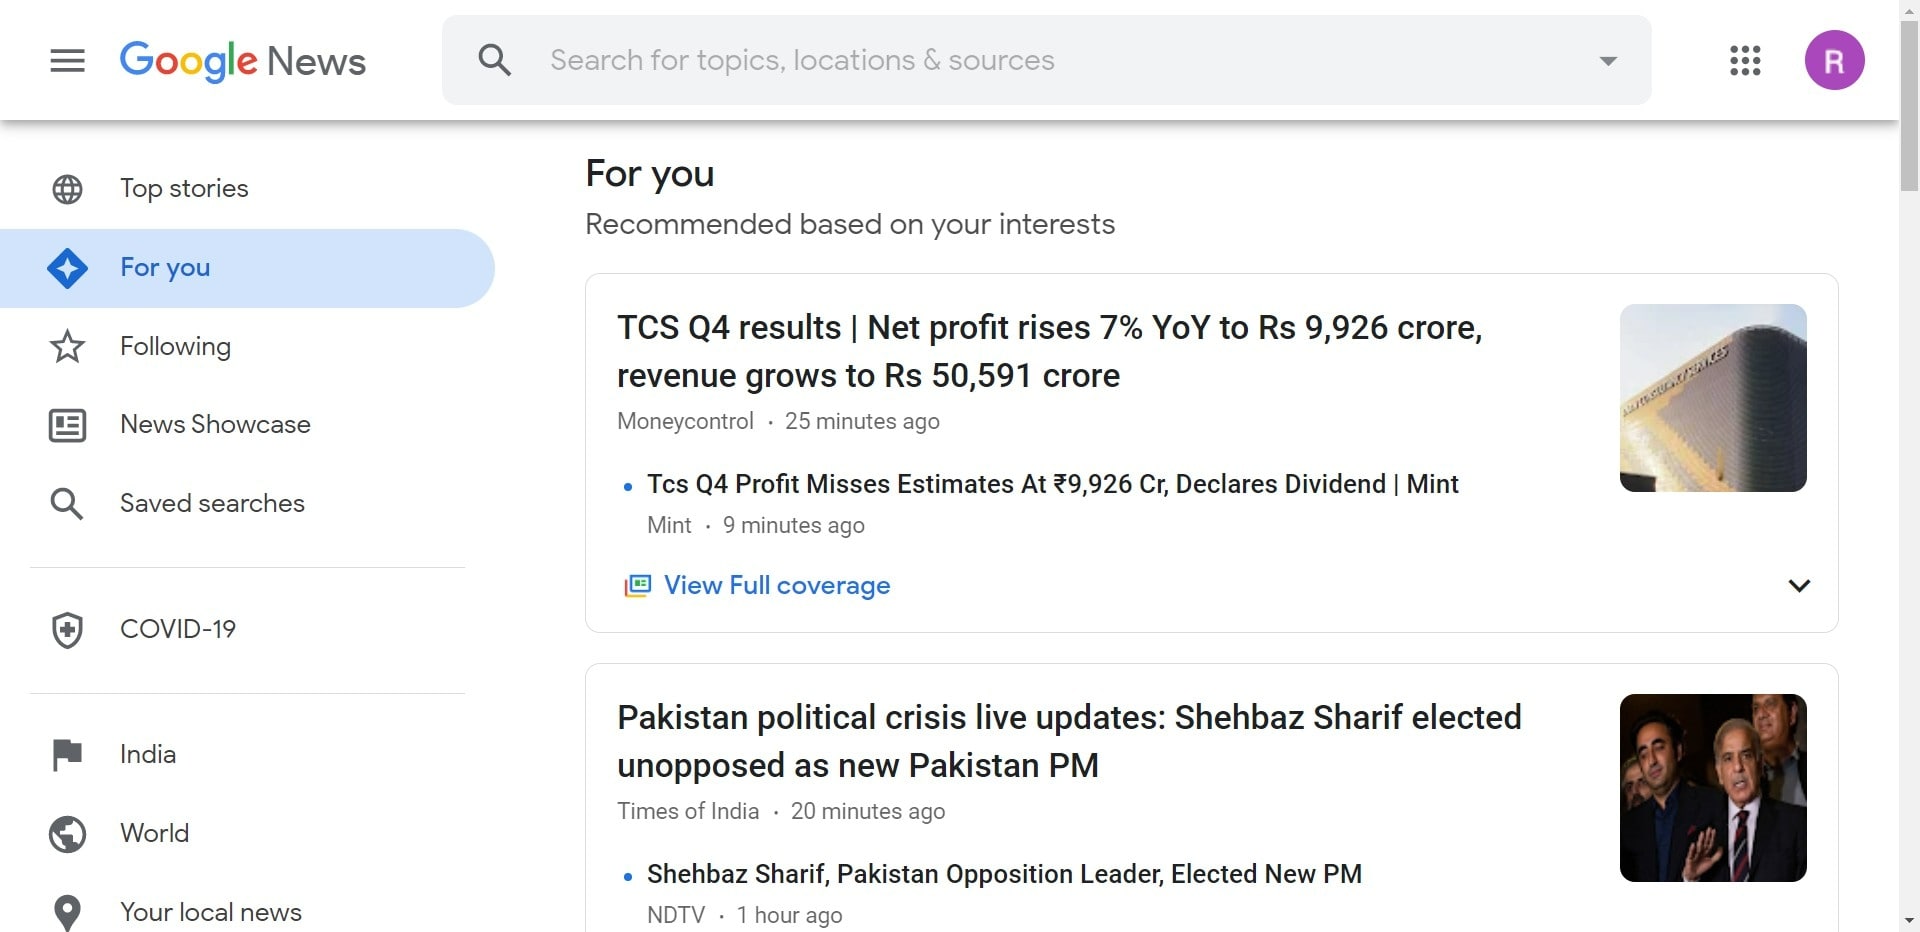Open the TCS Q4 results headline
The image size is (1920, 932).
click(1049, 352)
